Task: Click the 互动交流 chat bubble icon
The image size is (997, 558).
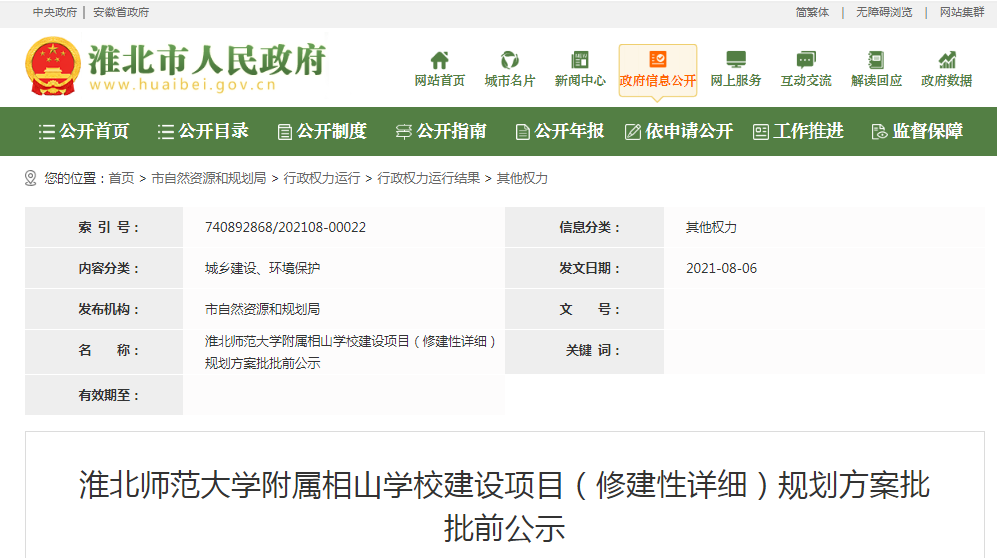Action: pyautogui.click(x=806, y=60)
